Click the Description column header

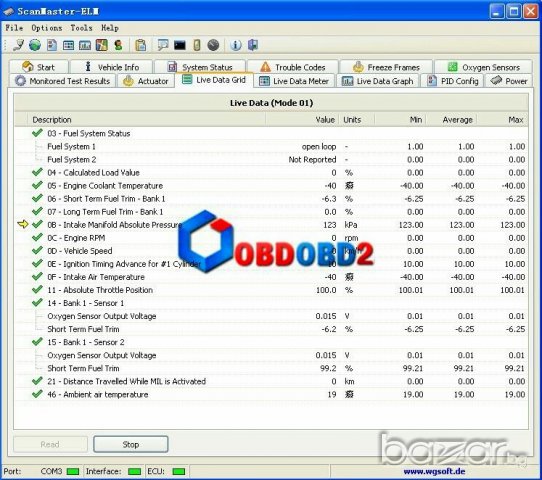coord(147,120)
